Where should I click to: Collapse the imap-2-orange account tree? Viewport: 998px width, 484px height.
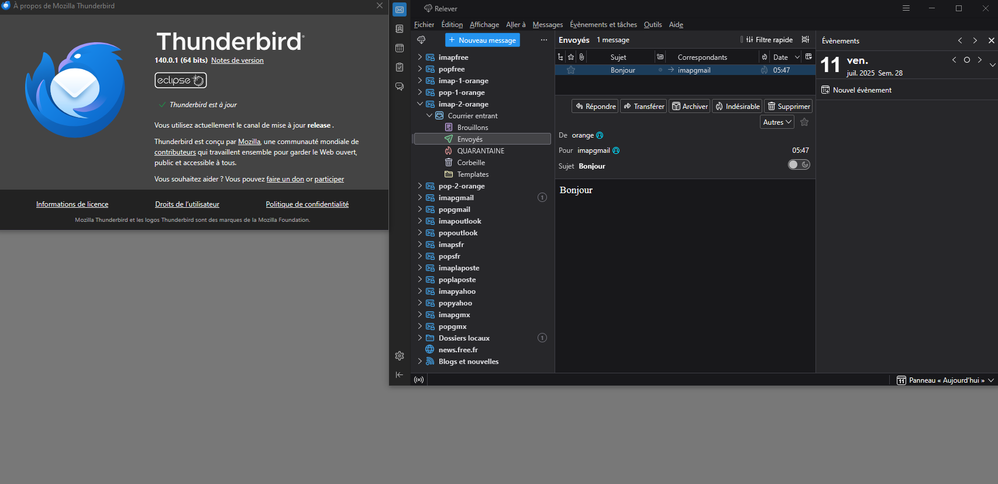click(420, 104)
